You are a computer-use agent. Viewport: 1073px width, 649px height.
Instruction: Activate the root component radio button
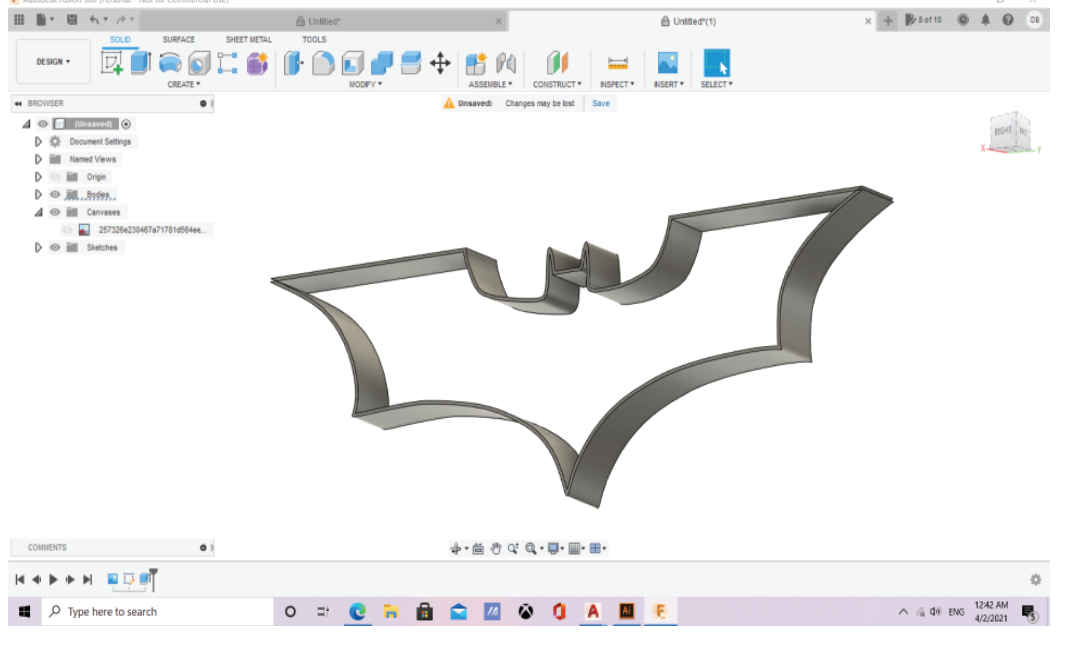126,124
